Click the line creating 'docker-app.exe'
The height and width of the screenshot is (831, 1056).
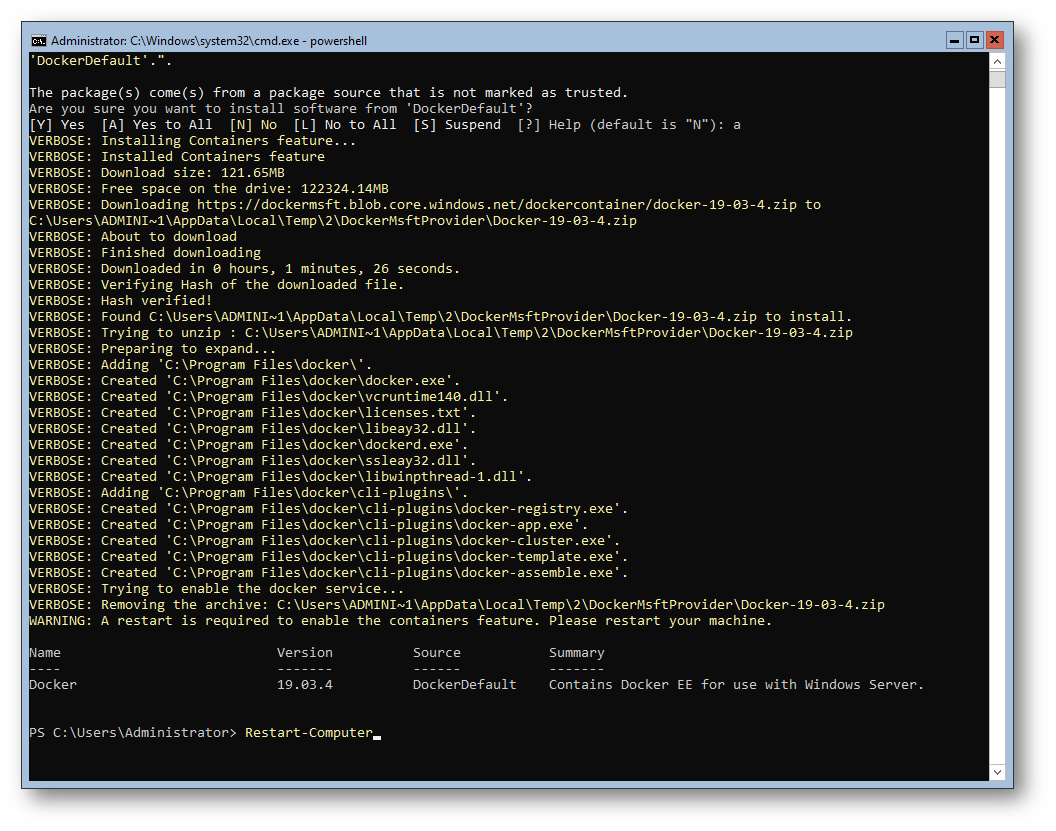pyautogui.click(x=308, y=525)
